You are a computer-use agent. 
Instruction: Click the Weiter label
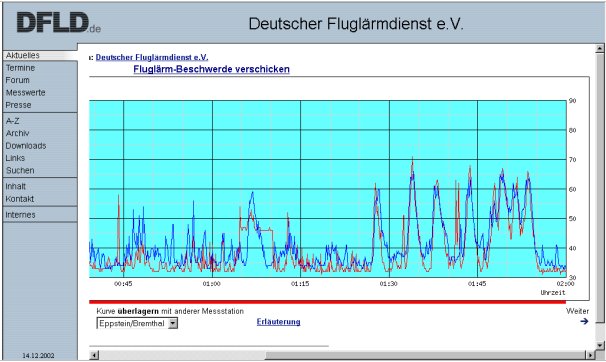(x=577, y=311)
